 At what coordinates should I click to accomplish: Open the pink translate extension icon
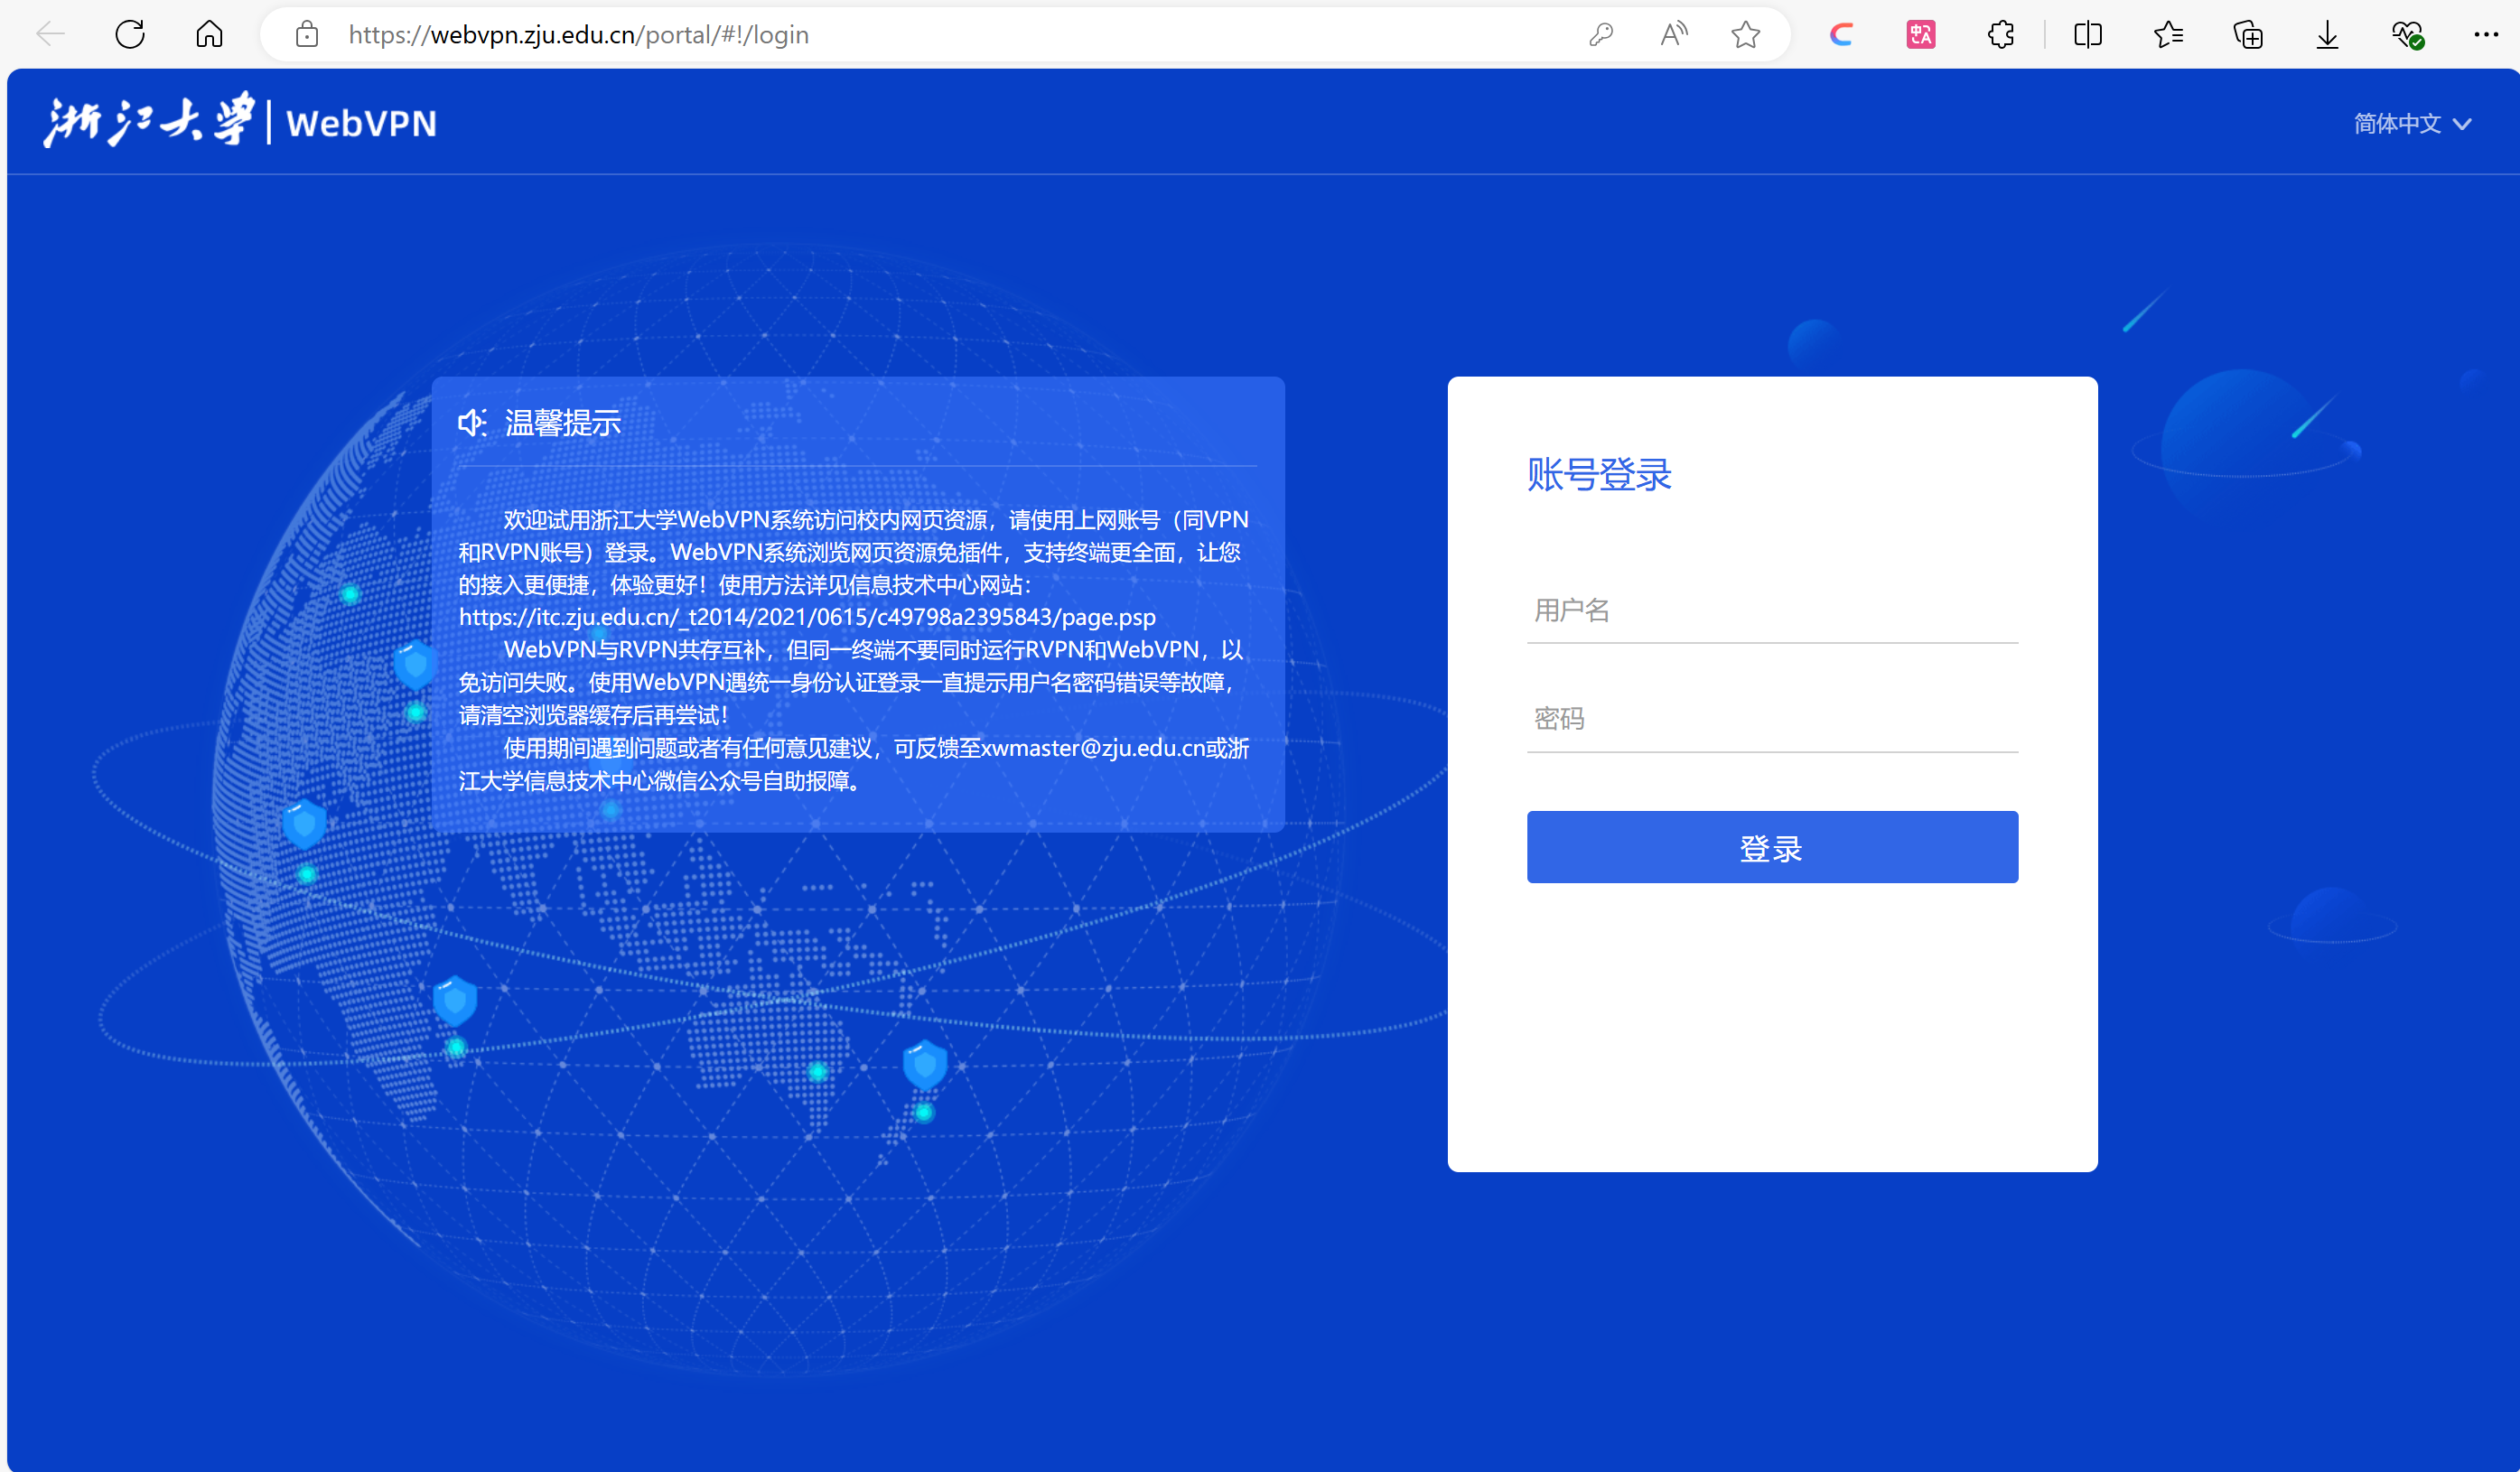click(x=1921, y=35)
